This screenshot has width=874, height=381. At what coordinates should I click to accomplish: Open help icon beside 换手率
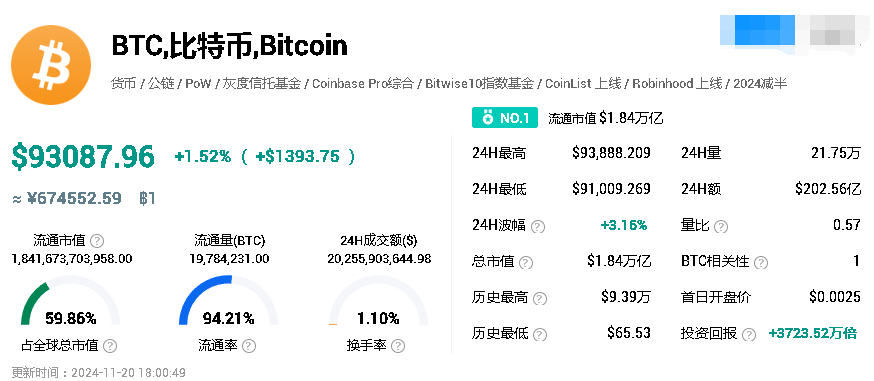[x=397, y=346]
